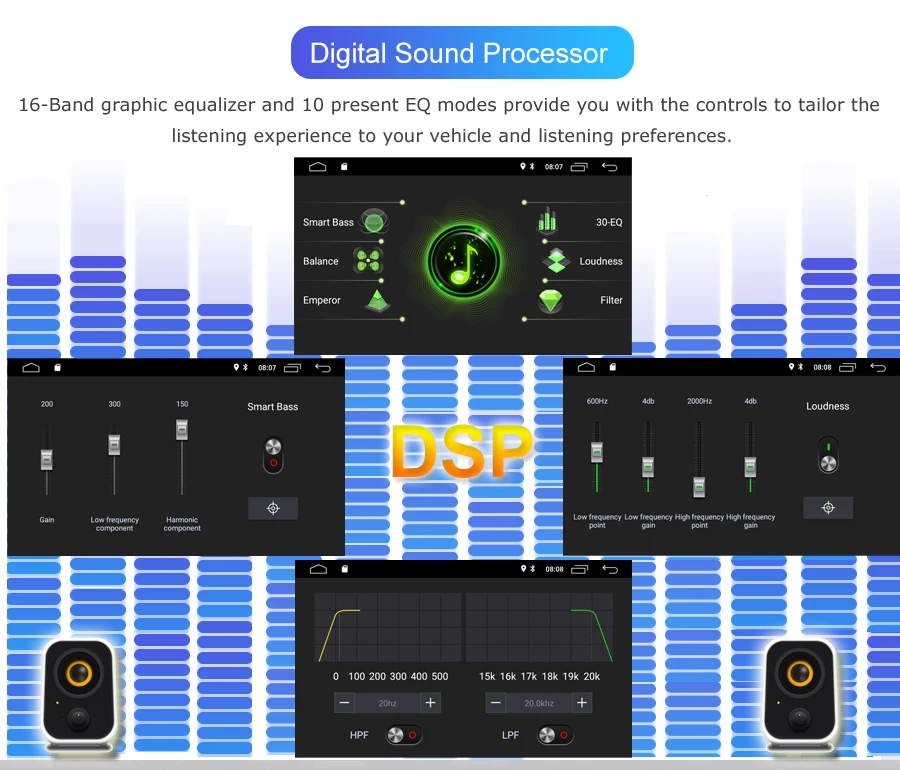Click the Gain slider handle
The height and width of the screenshot is (770, 900).
click(x=46, y=460)
